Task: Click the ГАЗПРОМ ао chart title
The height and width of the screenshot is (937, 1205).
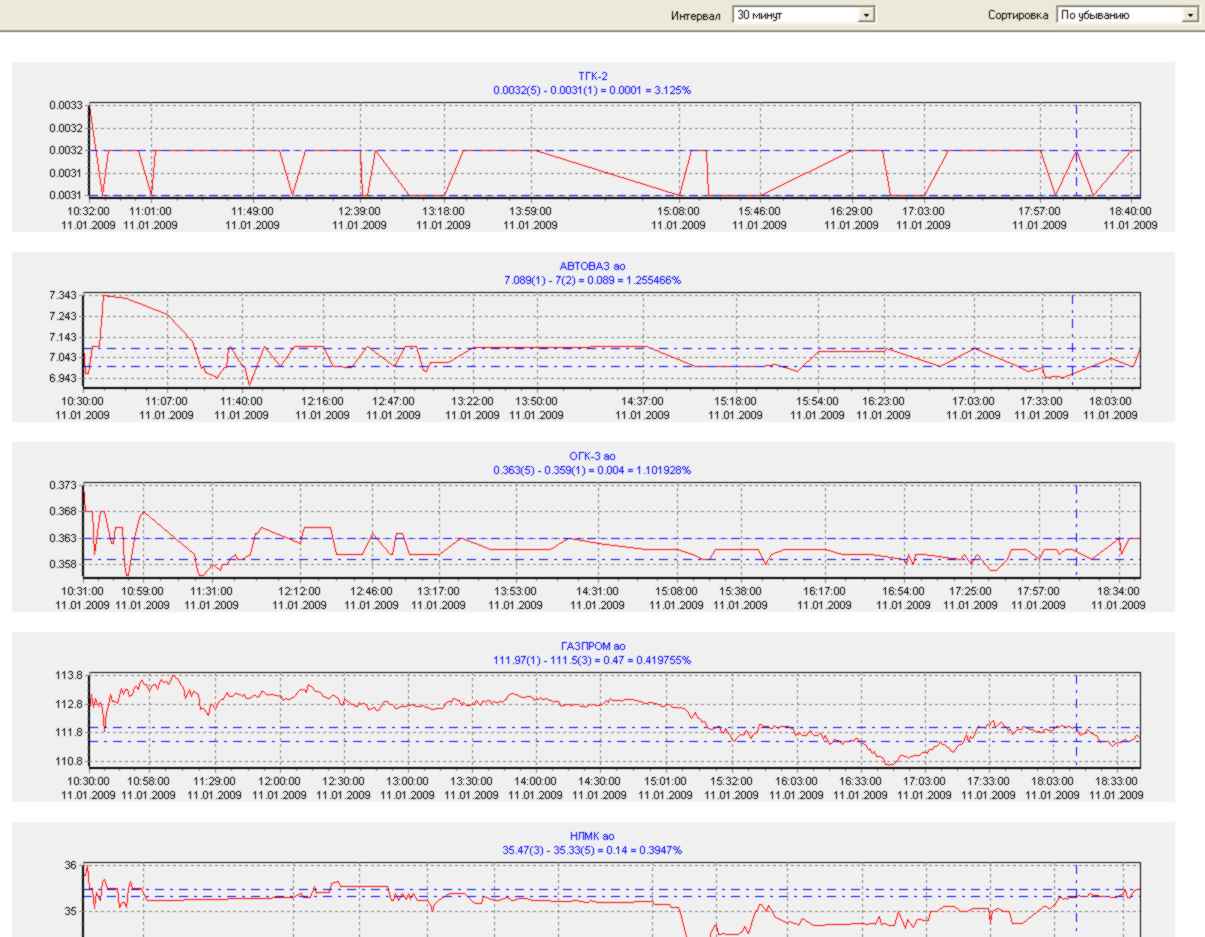Action: point(592,647)
